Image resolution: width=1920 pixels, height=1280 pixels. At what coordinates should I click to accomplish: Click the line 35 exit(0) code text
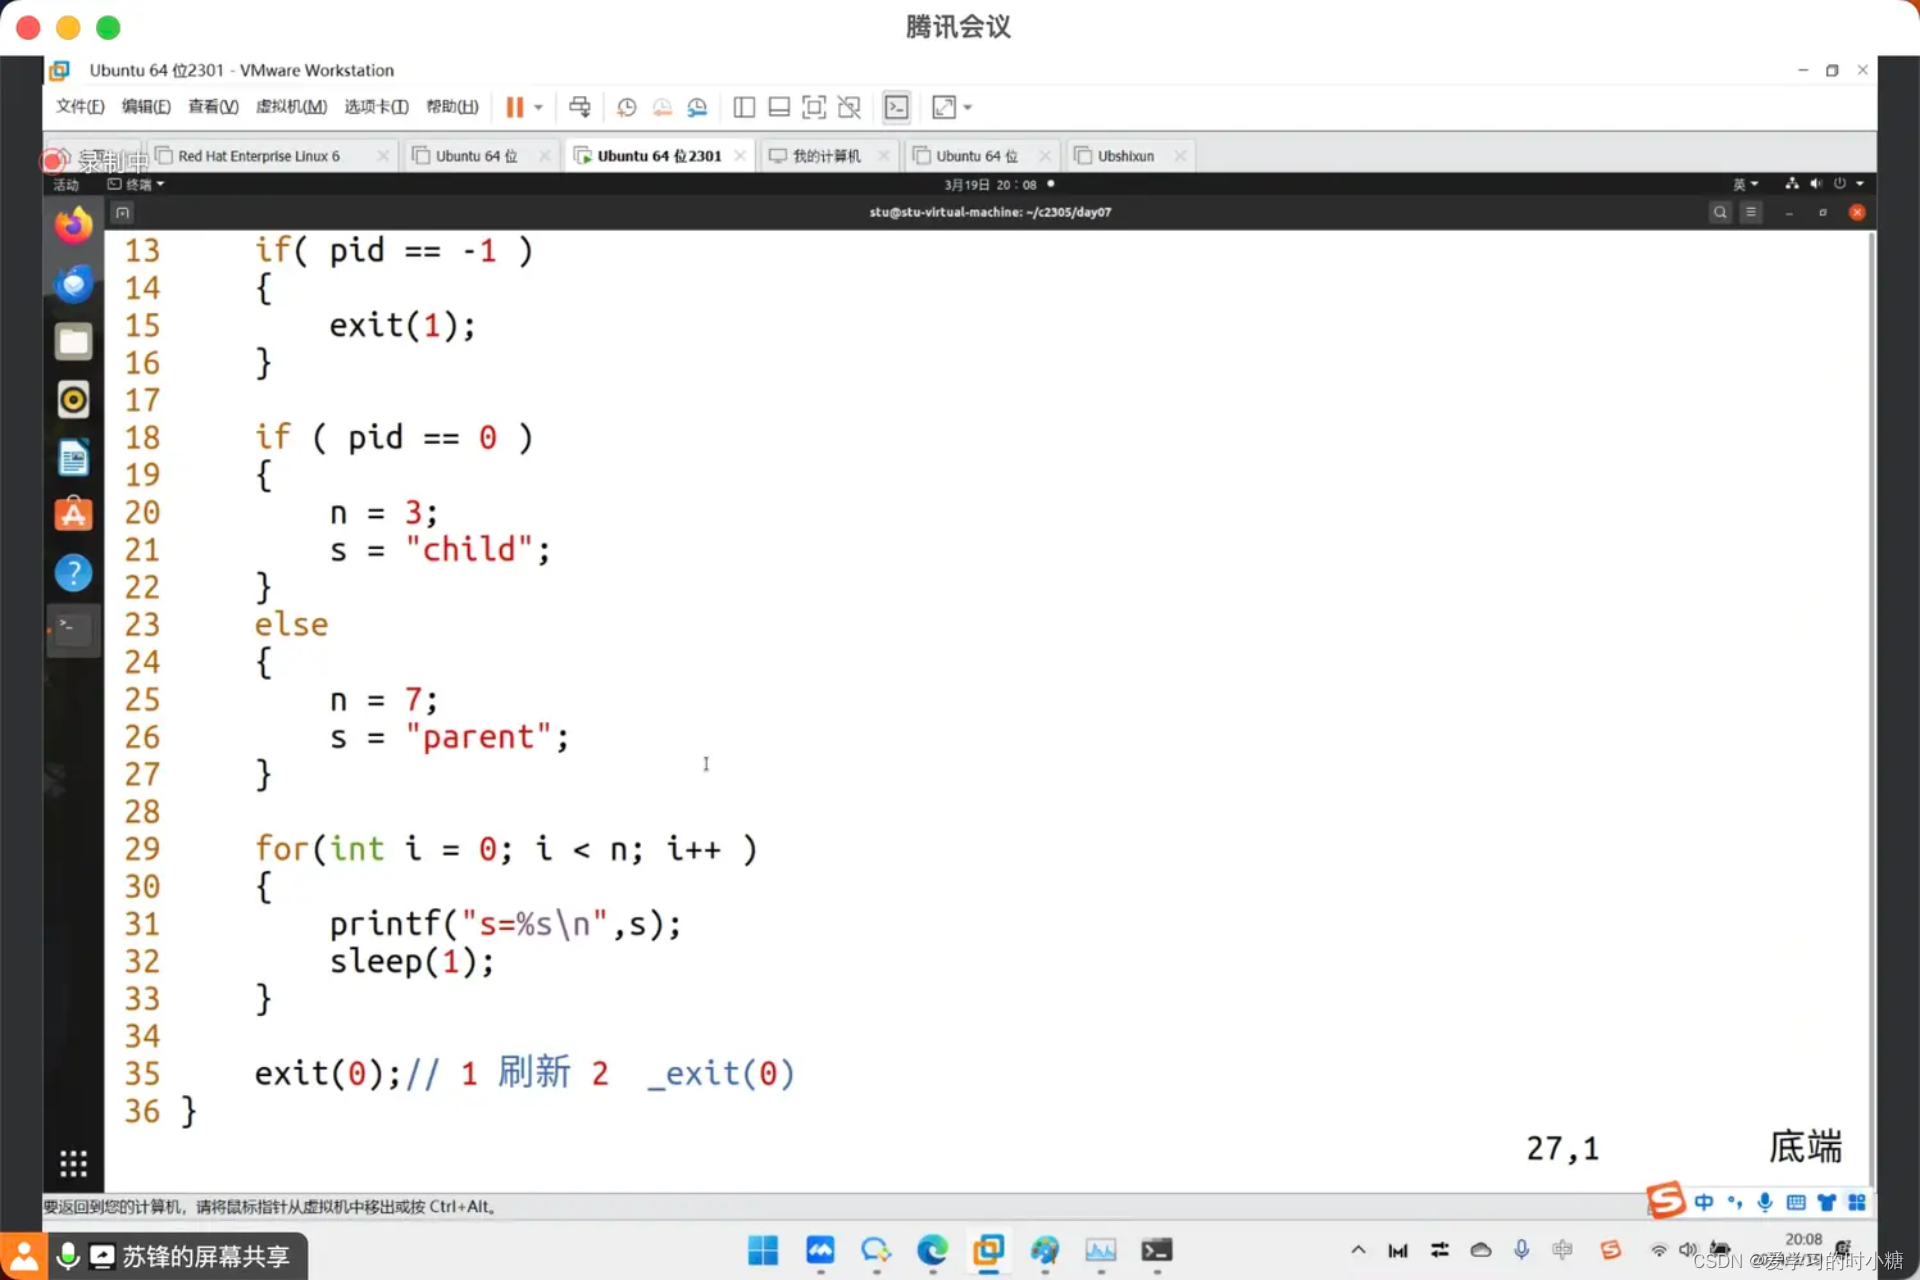coord(328,1074)
